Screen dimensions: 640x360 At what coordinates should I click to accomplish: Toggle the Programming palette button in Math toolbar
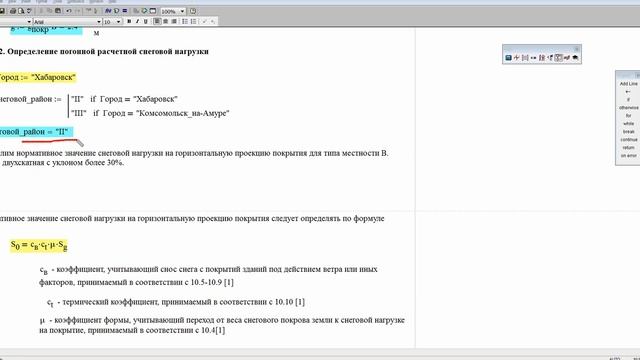coord(559,58)
